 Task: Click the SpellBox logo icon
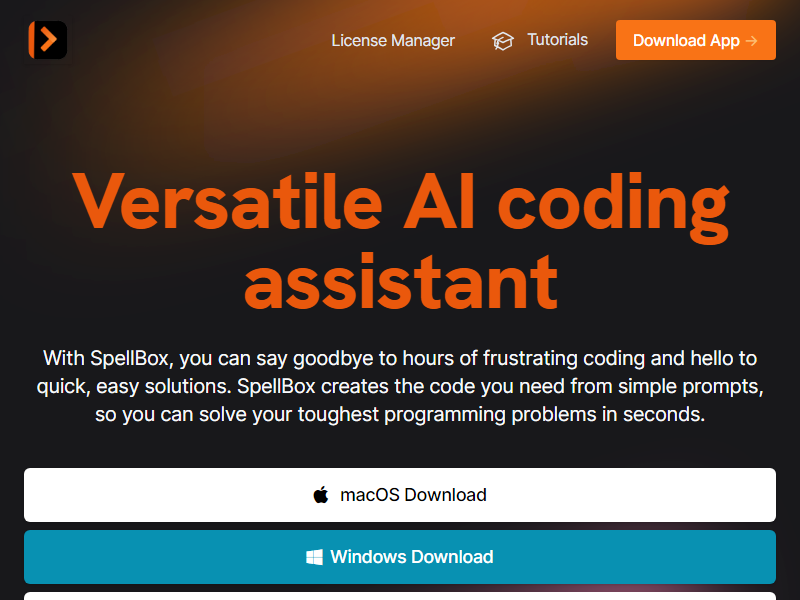[x=47, y=40]
